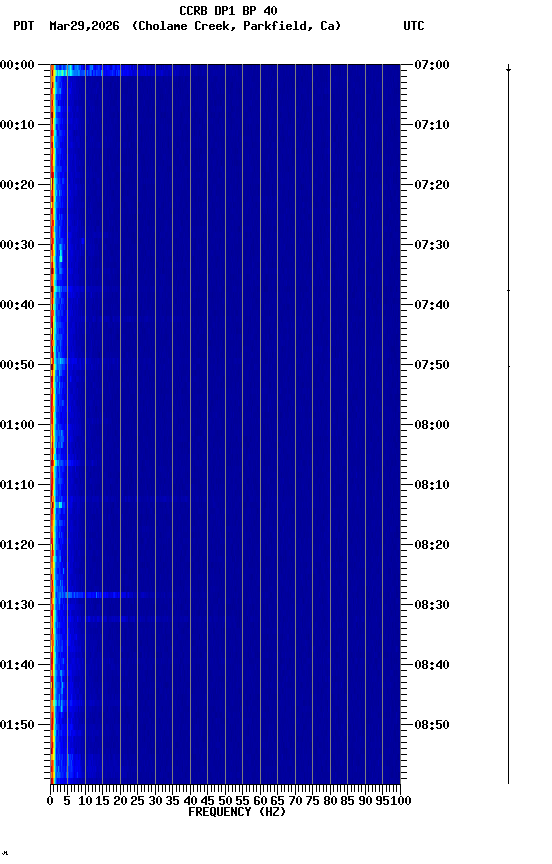This screenshot has width=552, height=864.
Task: Click the '01:20' PDT time label
Action: point(17,546)
